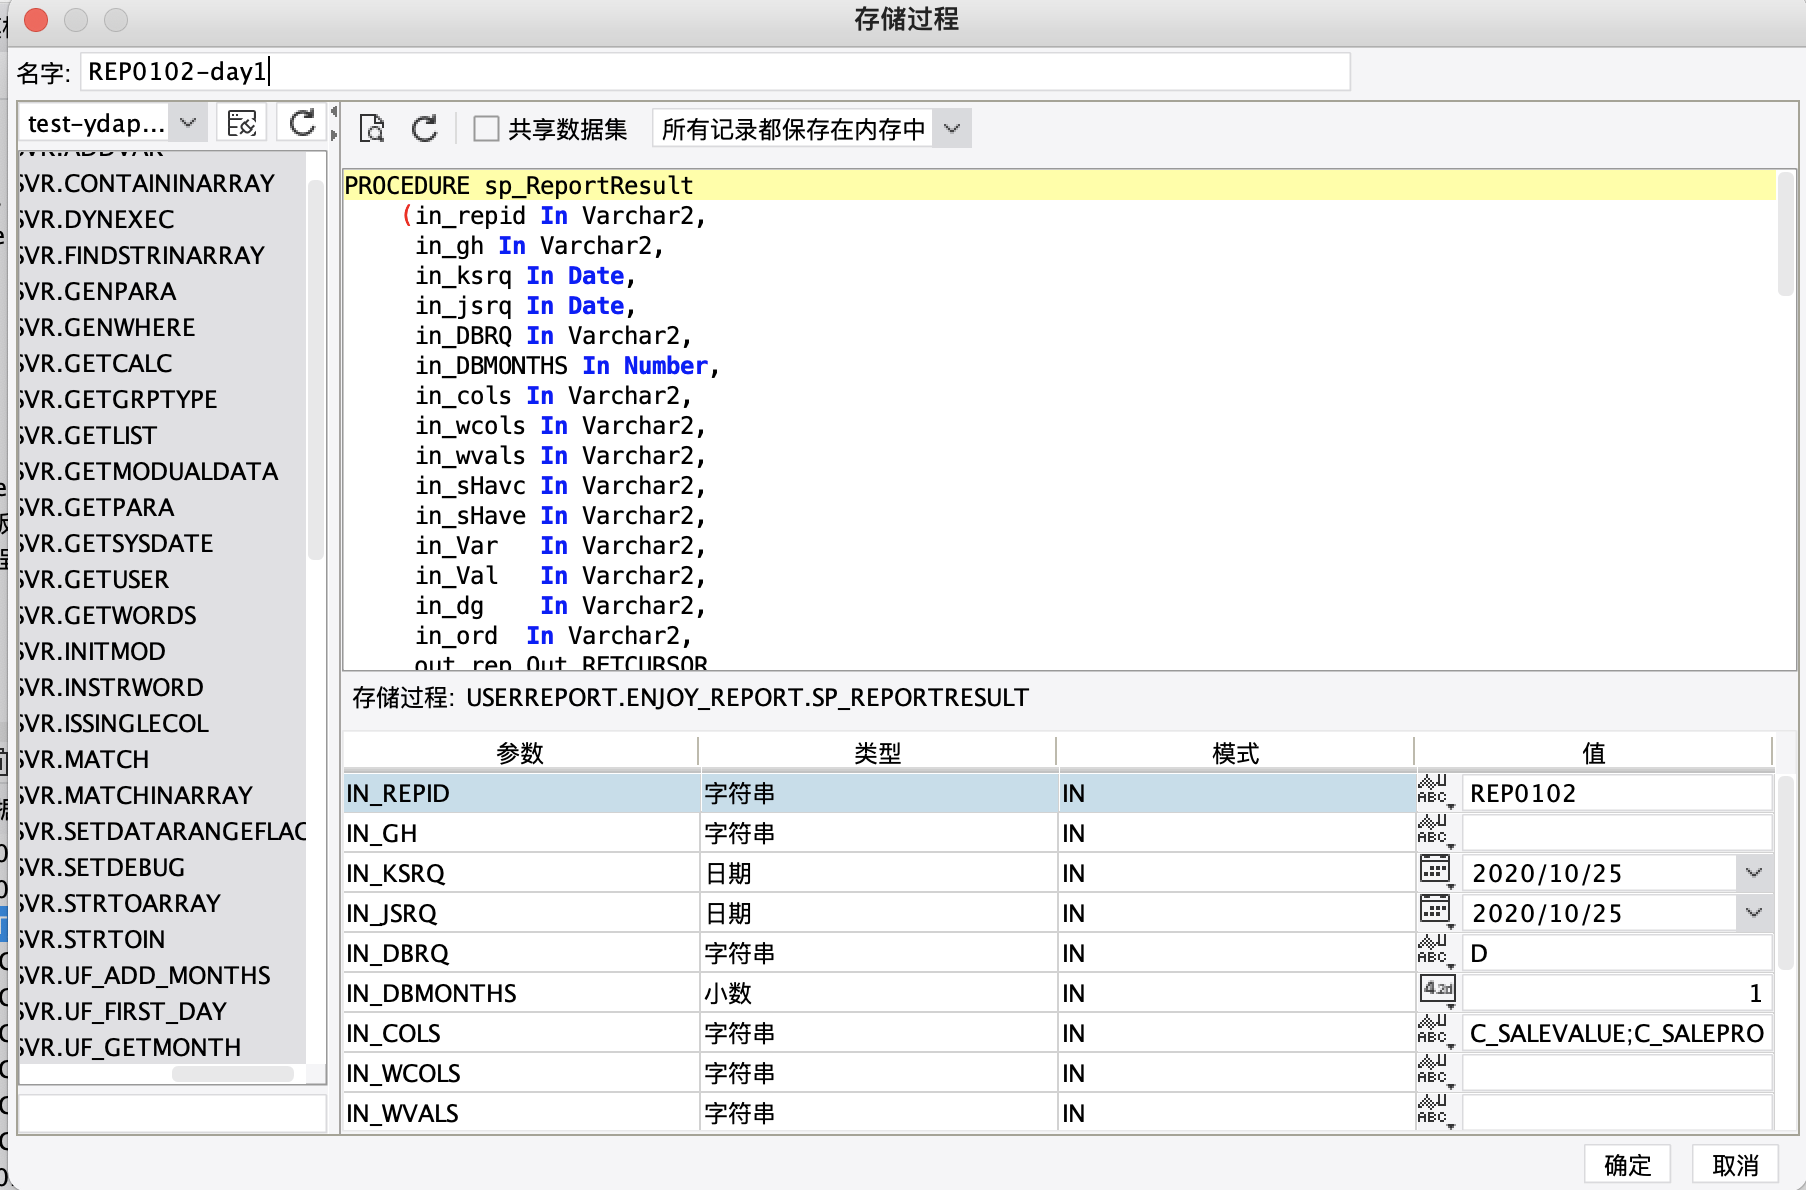The image size is (1806, 1190).
Task: Click the table edit icon beside the connection dropdown
Action: pyautogui.click(x=242, y=123)
